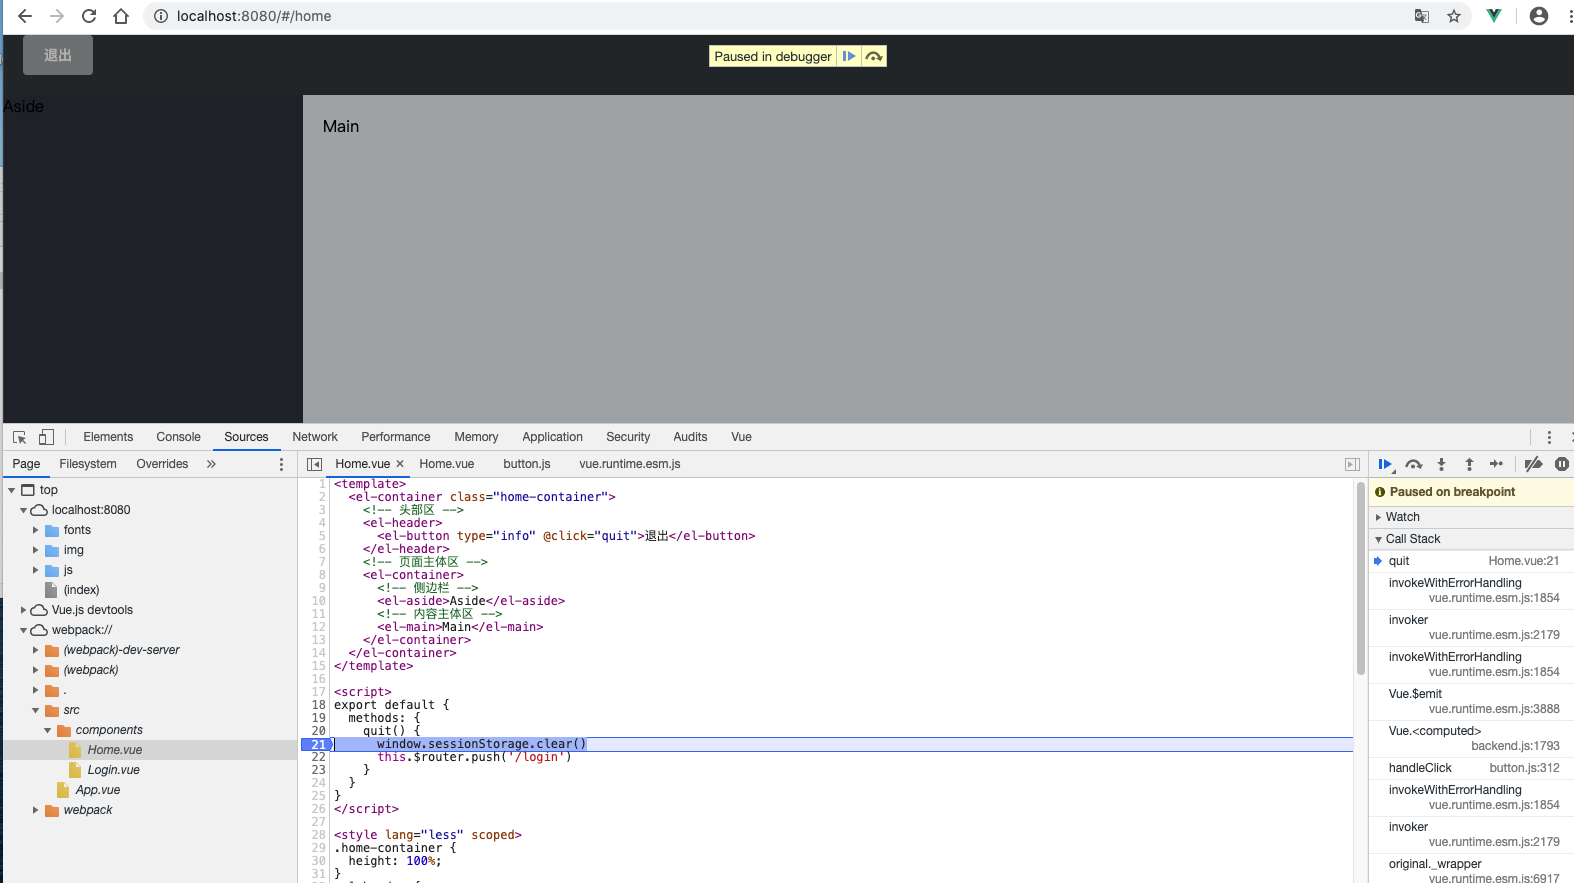Click step into next function call
Viewport: 1574px width, 883px height.
click(1441, 464)
